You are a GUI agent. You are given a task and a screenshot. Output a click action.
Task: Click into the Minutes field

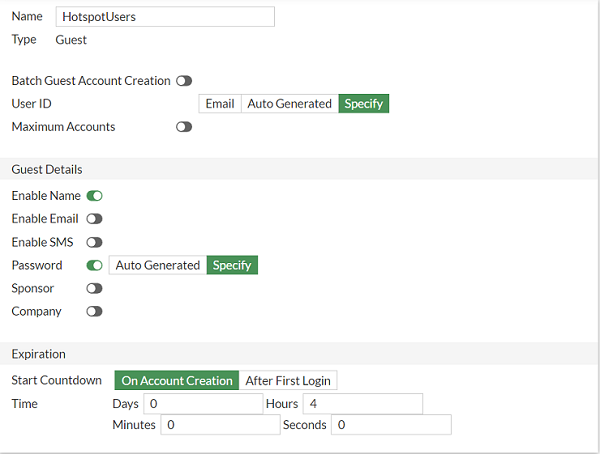click(x=219, y=425)
